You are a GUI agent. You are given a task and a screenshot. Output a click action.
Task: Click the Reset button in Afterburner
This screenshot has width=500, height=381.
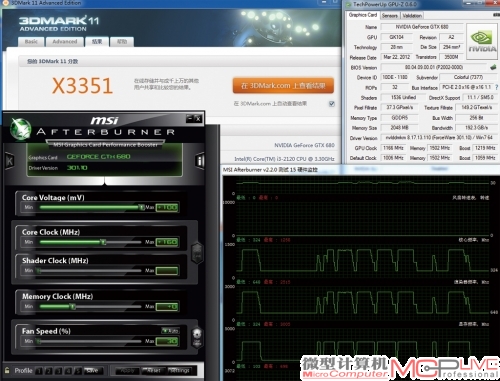click(x=153, y=371)
